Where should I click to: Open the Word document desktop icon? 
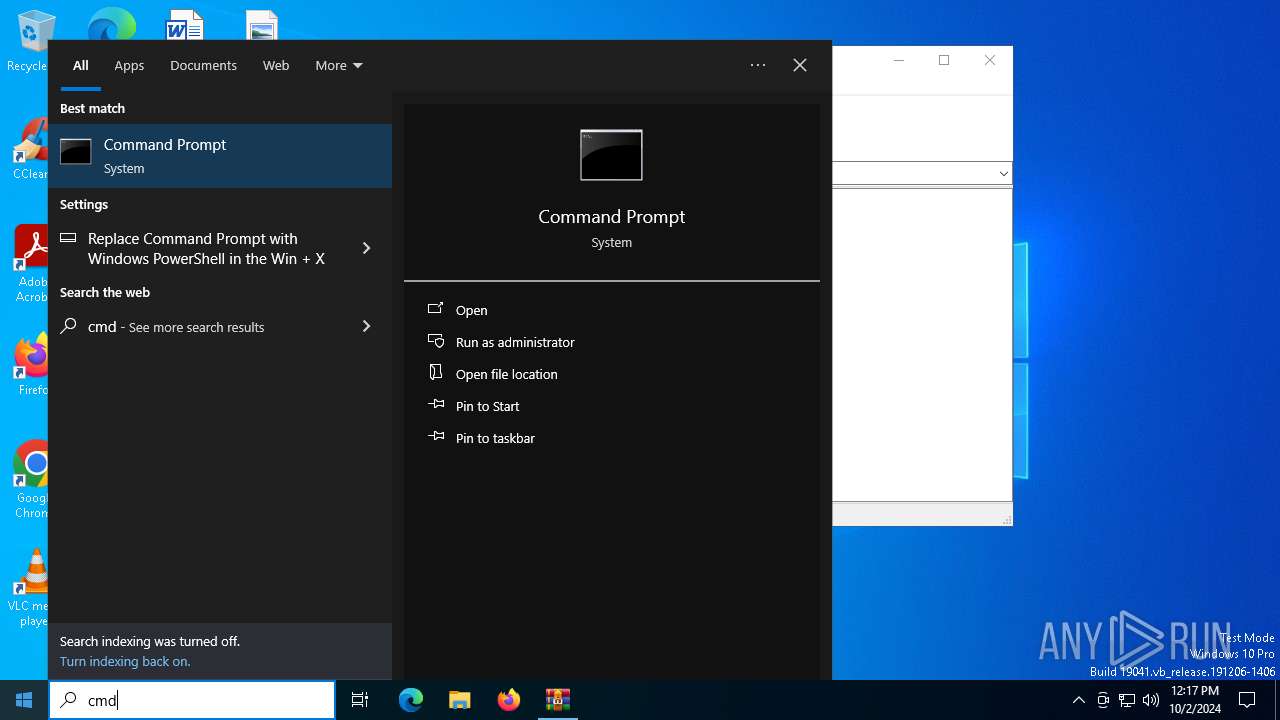pos(185,24)
